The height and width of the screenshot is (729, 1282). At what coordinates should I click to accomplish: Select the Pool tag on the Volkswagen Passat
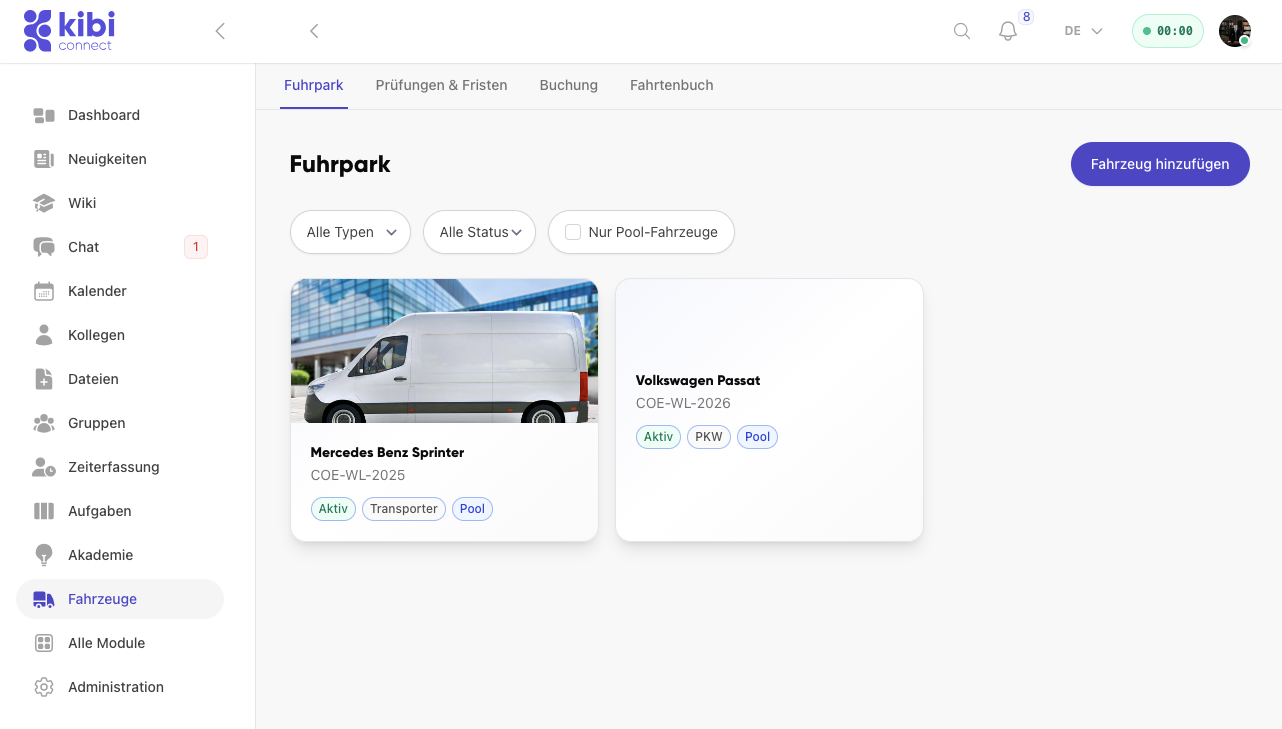pyautogui.click(x=757, y=437)
